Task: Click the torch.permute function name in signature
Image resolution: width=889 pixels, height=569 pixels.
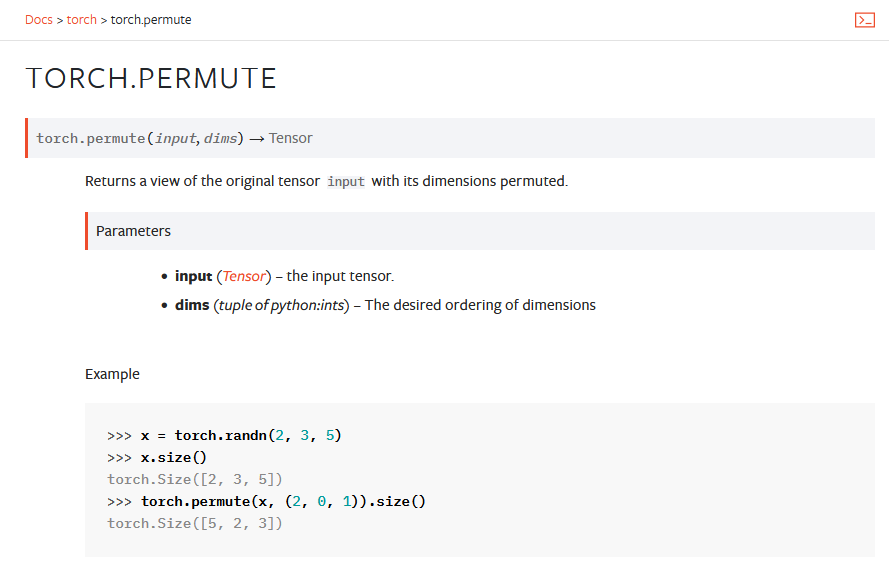Action: point(90,138)
